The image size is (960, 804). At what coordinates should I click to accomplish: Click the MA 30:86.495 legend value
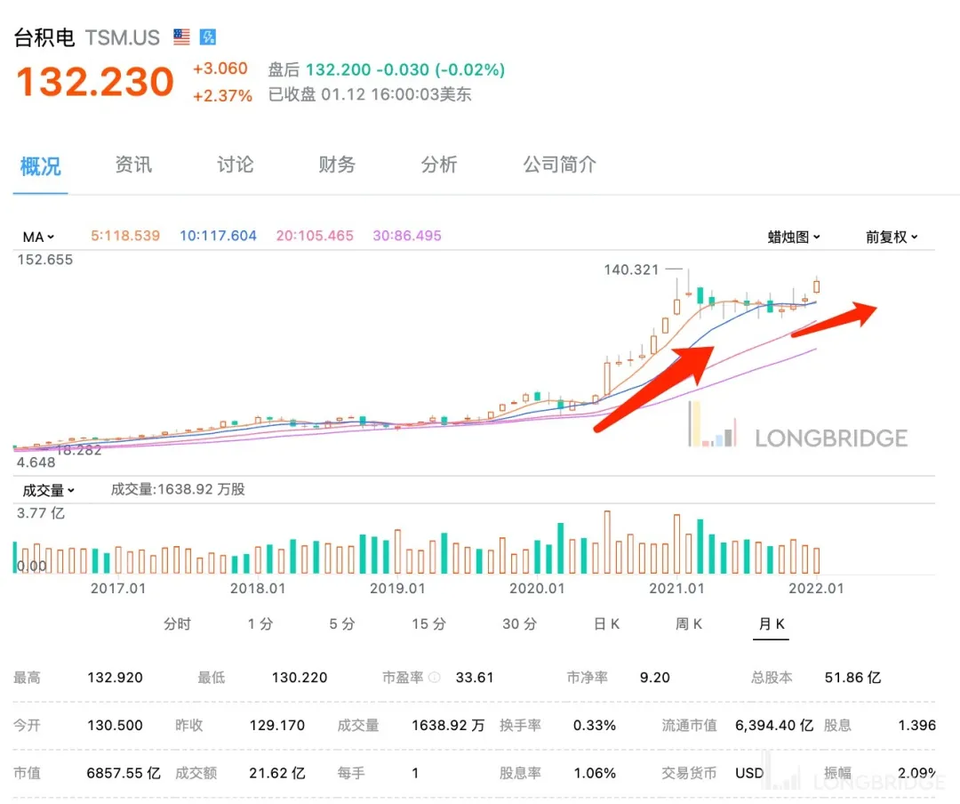(407, 236)
